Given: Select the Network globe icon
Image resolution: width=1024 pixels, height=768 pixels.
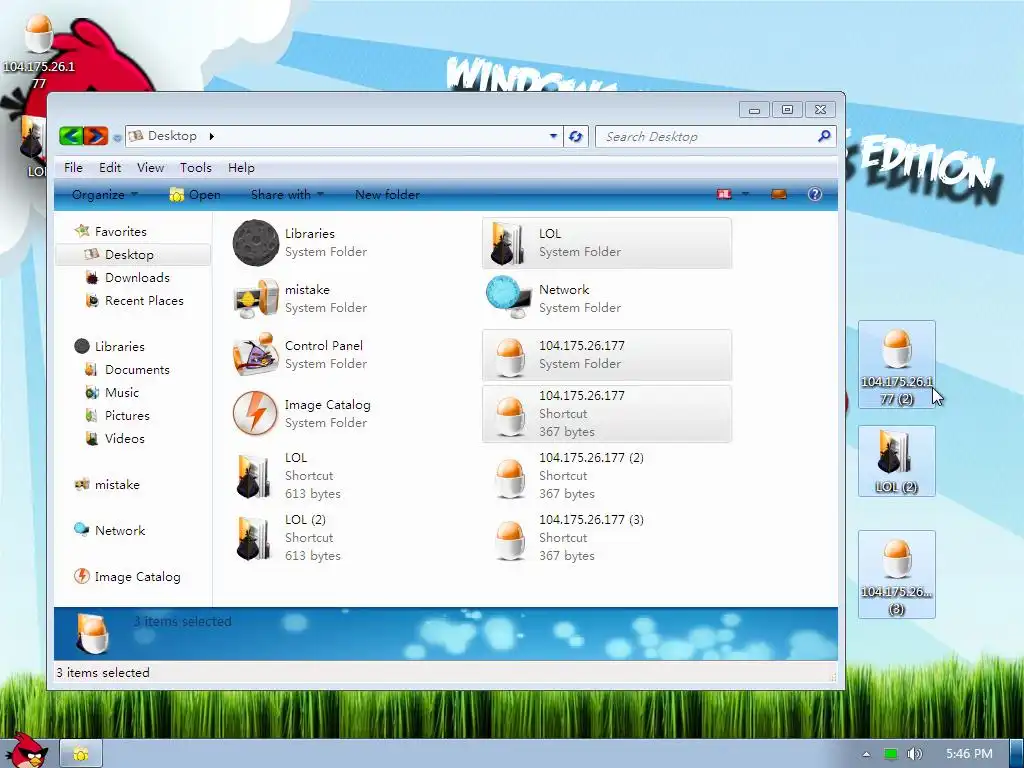Looking at the screenshot, I should point(509,297).
